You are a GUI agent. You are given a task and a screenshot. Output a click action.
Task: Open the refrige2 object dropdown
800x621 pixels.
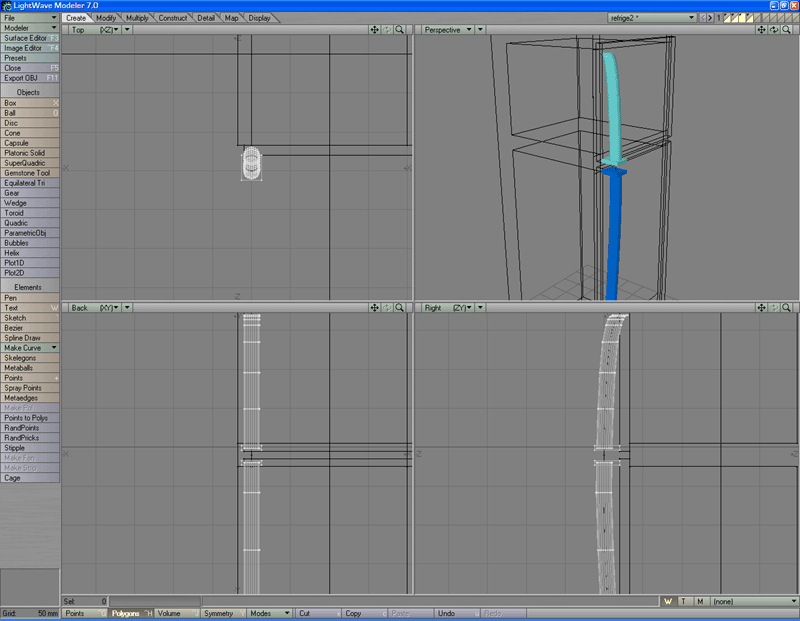pyautogui.click(x=652, y=18)
